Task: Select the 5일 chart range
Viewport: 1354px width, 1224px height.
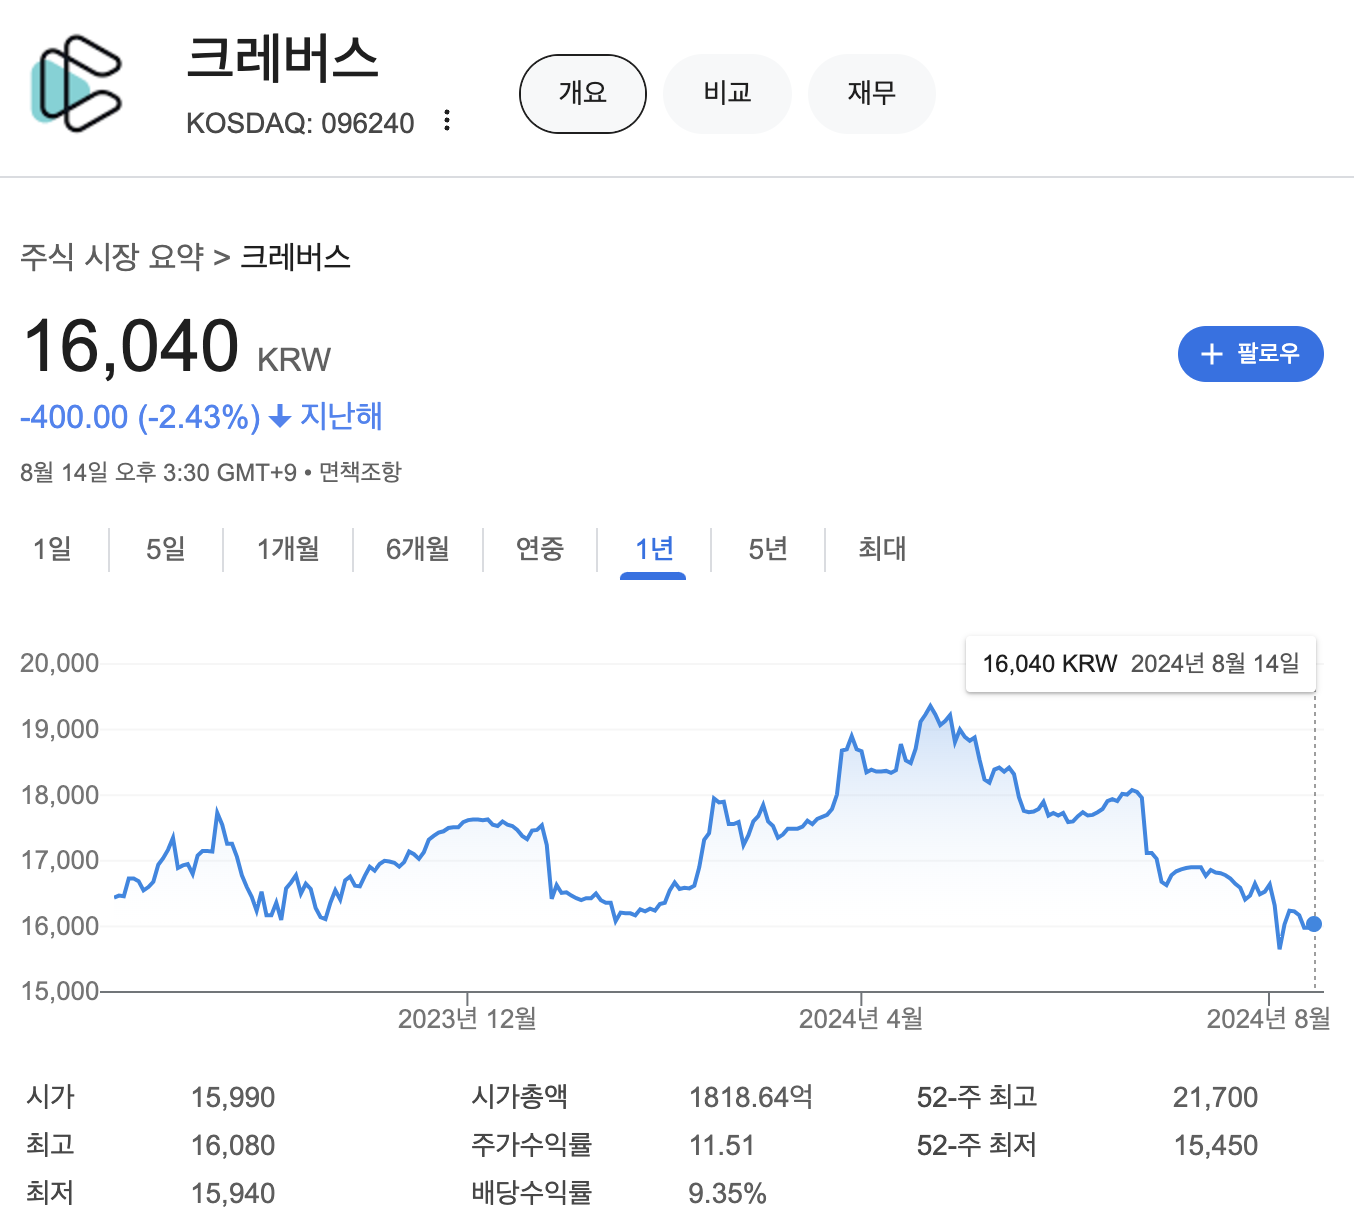Action: (x=166, y=549)
